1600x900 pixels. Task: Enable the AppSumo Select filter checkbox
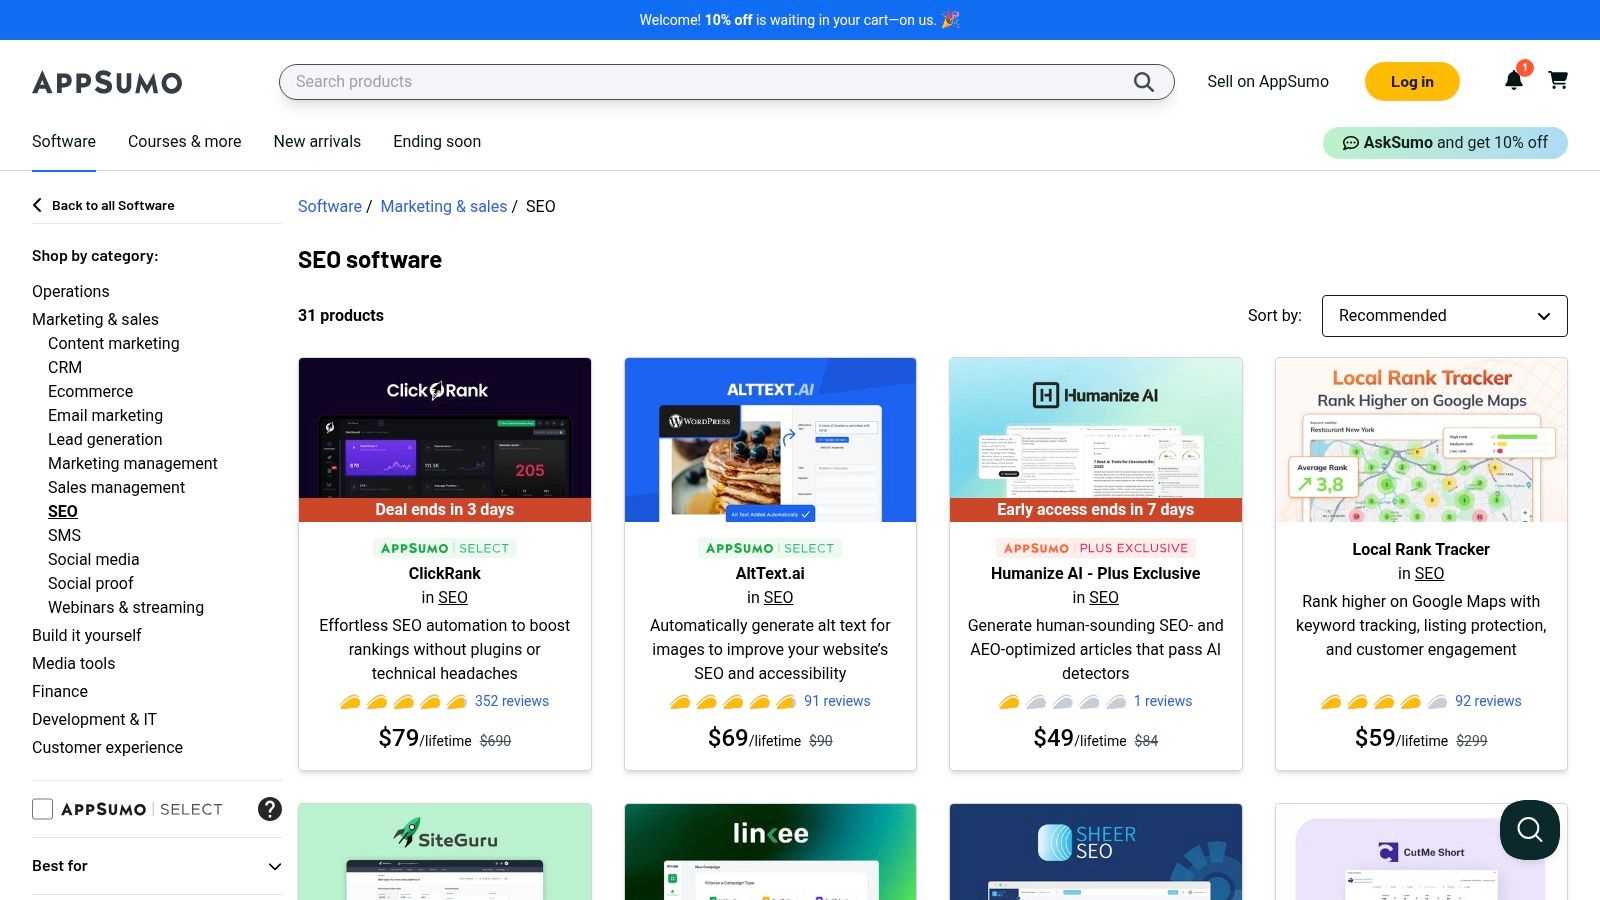click(42, 809)
